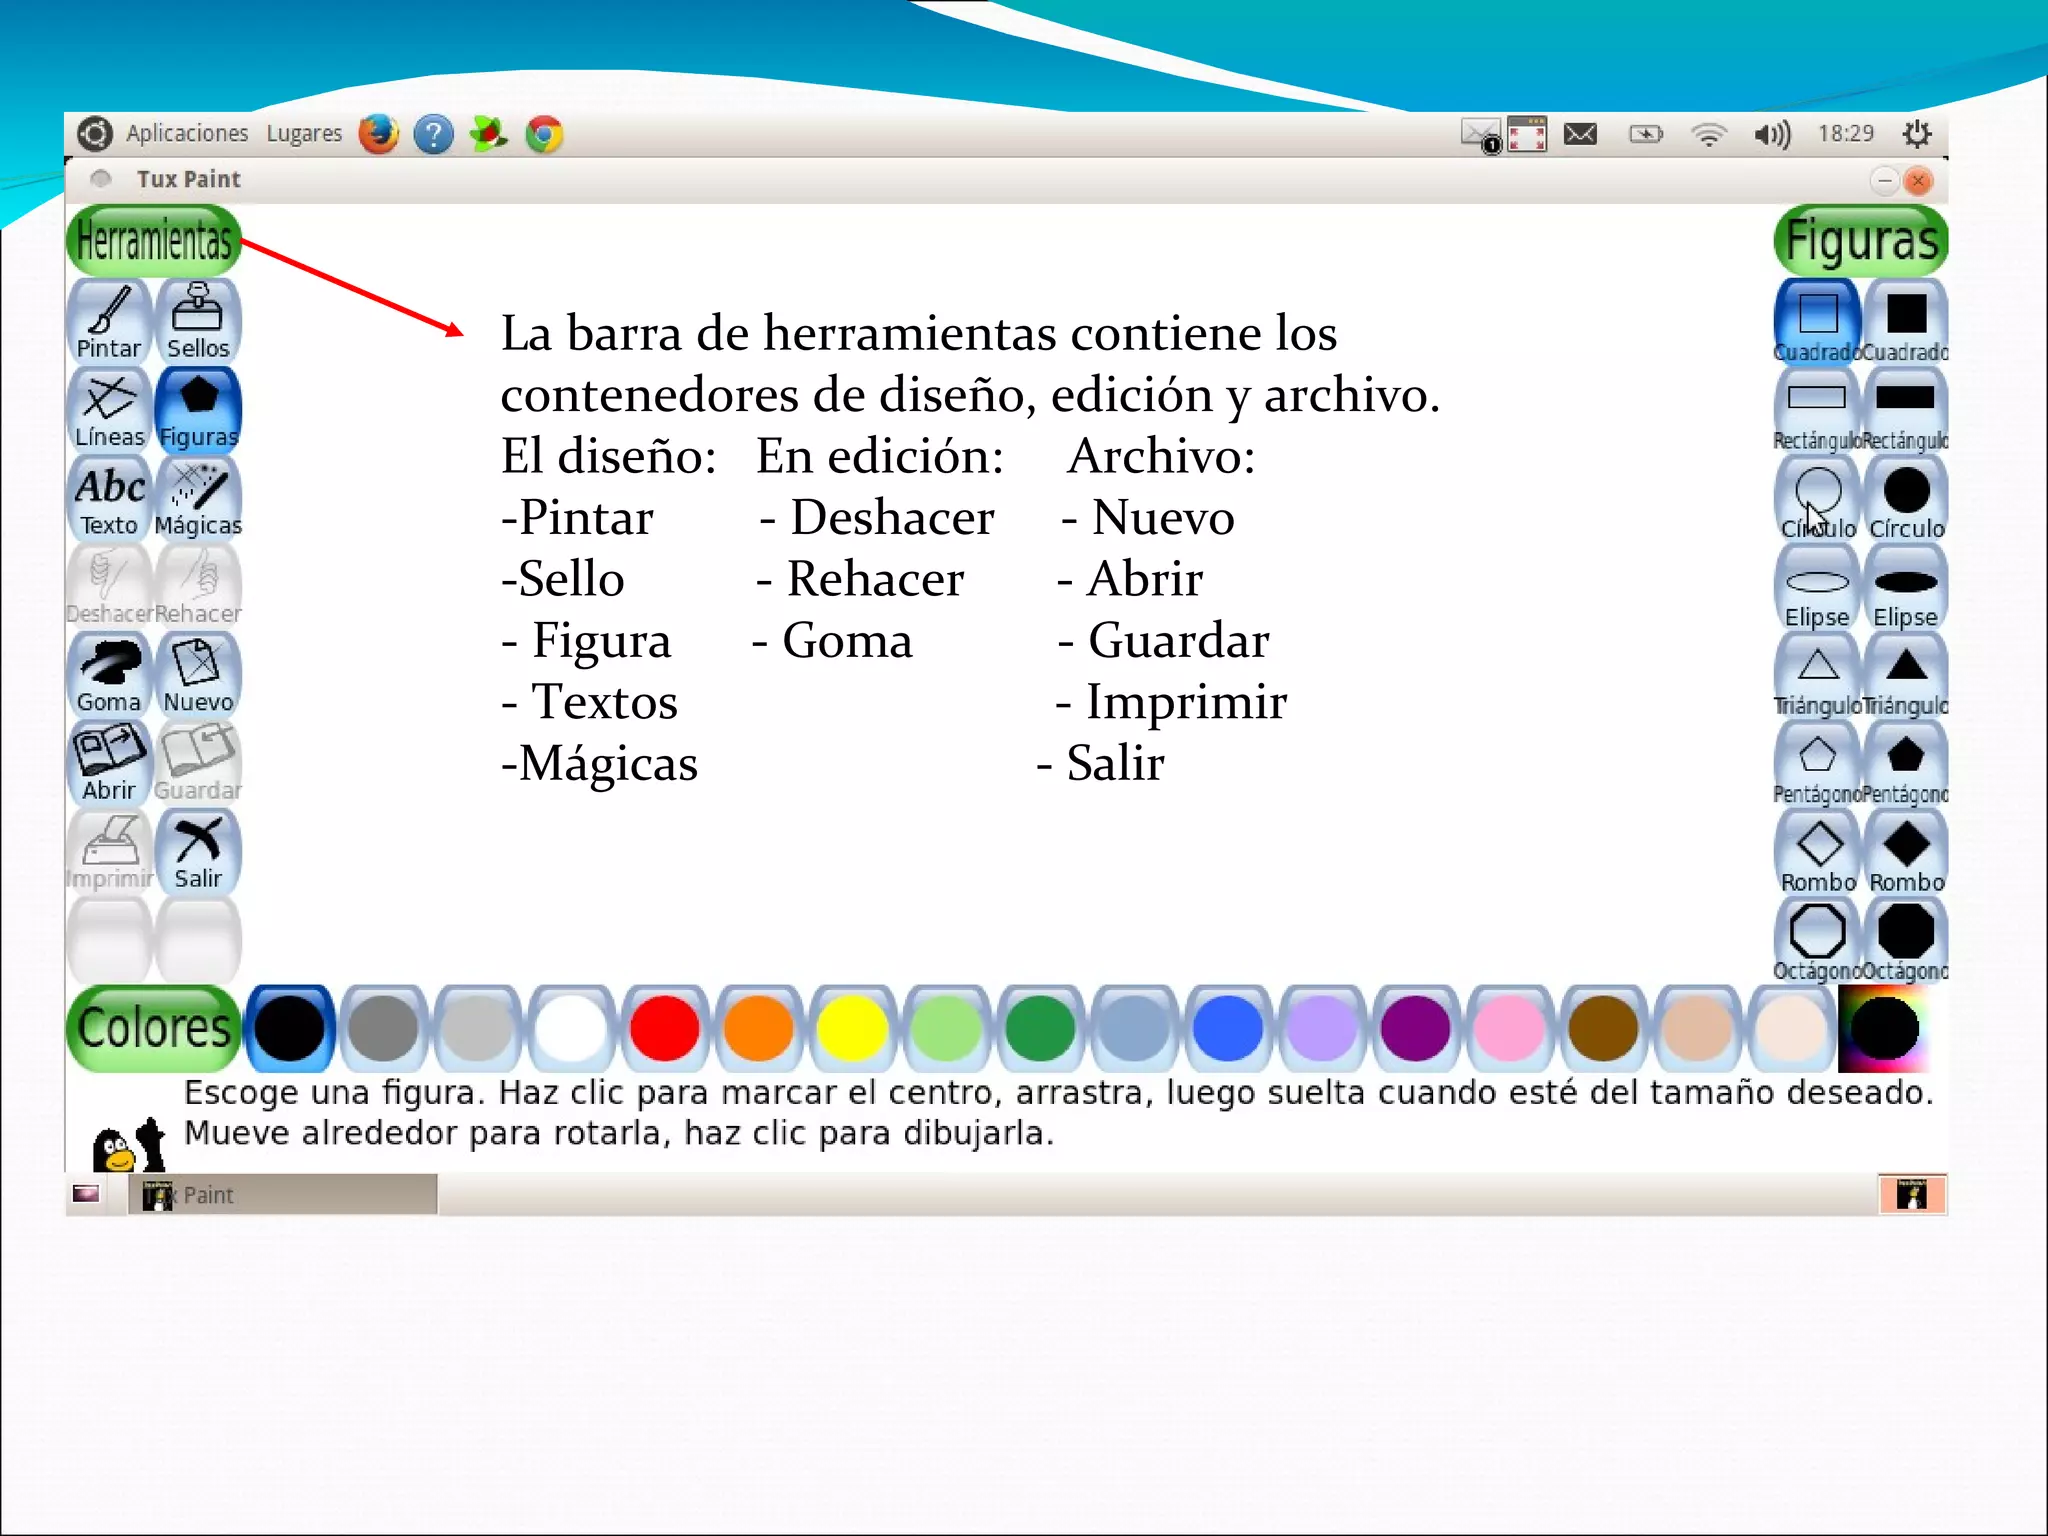Launch Google Chrome from the panel
The width and height of the screenshot is (2048, 1536).
coord(544,133)
